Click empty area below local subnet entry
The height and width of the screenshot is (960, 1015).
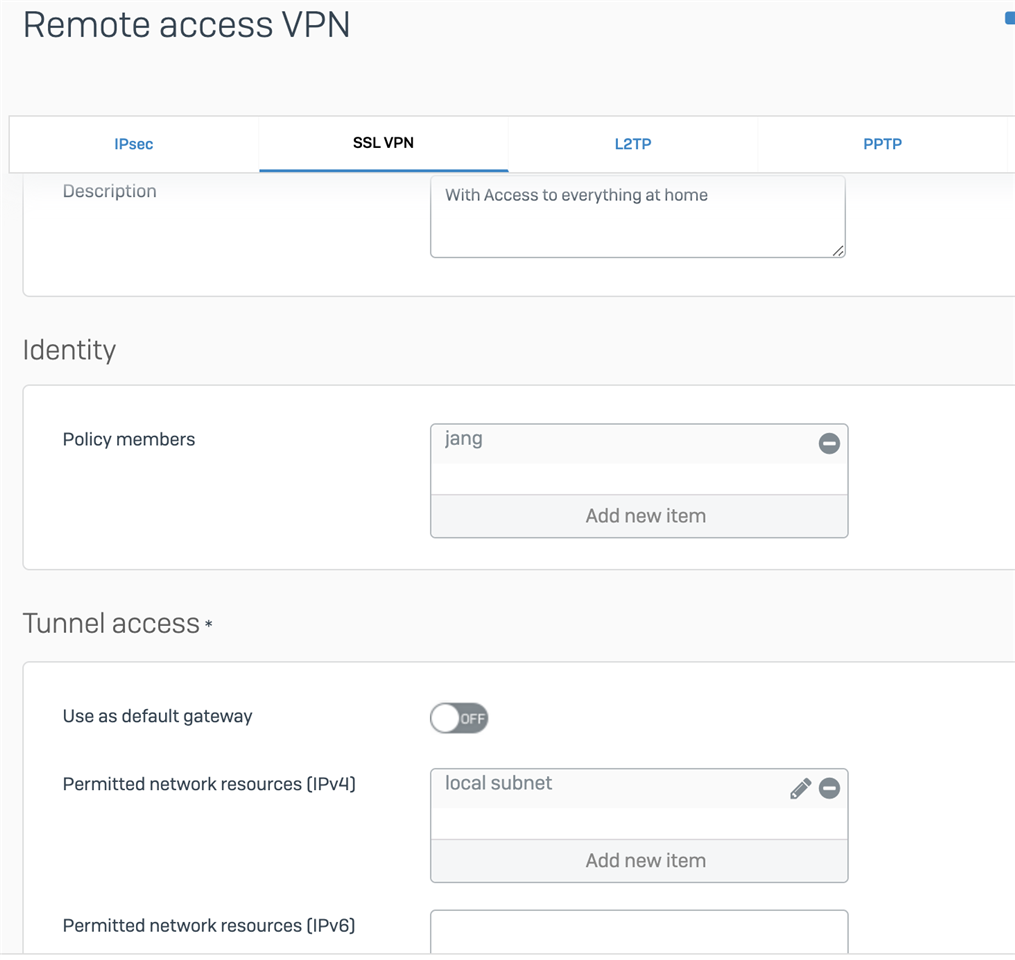point(639,823)
